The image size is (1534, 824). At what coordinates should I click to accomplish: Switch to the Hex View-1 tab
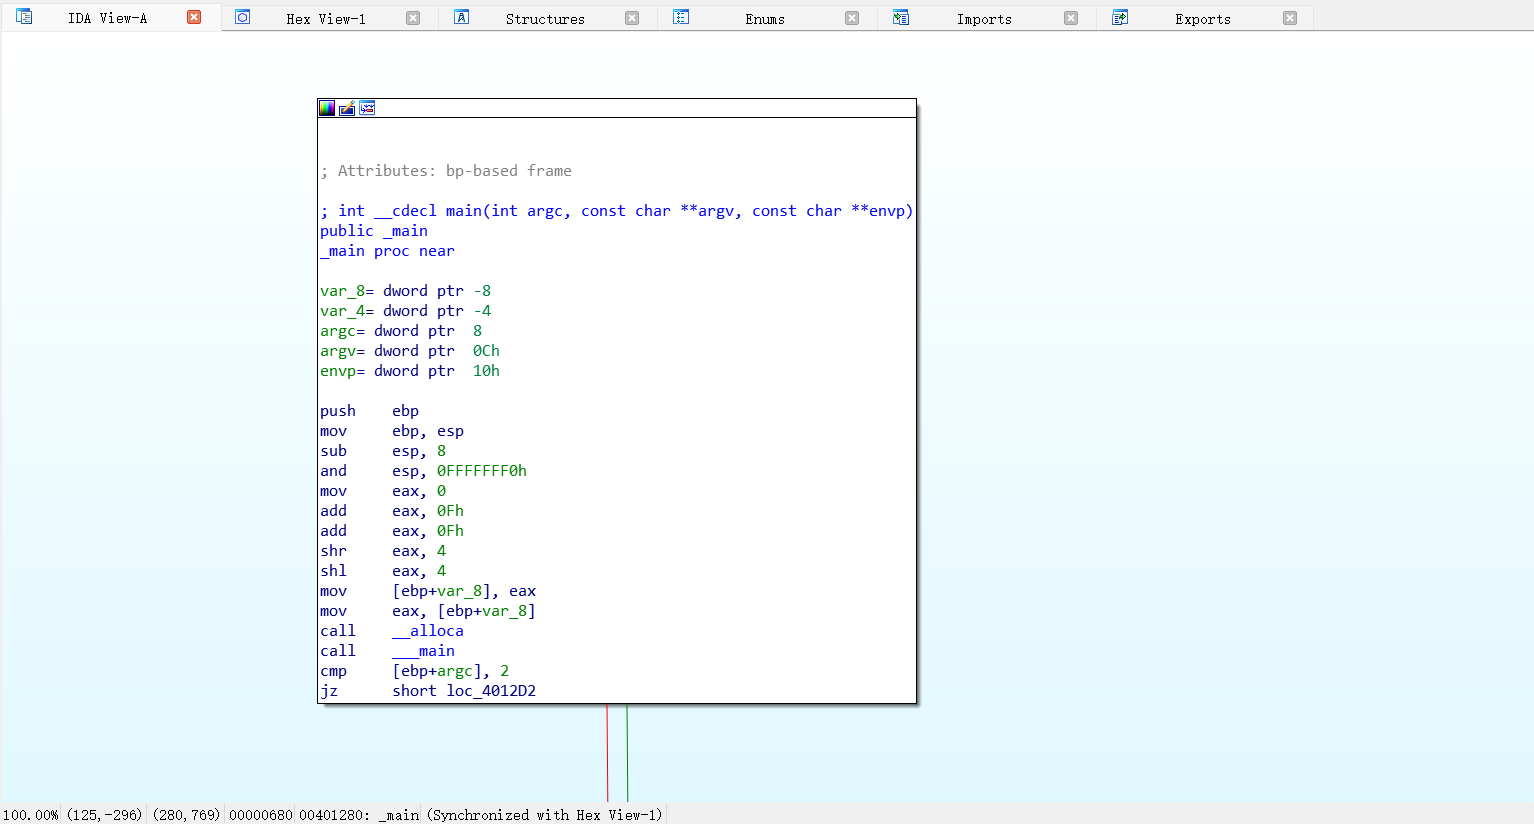326,18
